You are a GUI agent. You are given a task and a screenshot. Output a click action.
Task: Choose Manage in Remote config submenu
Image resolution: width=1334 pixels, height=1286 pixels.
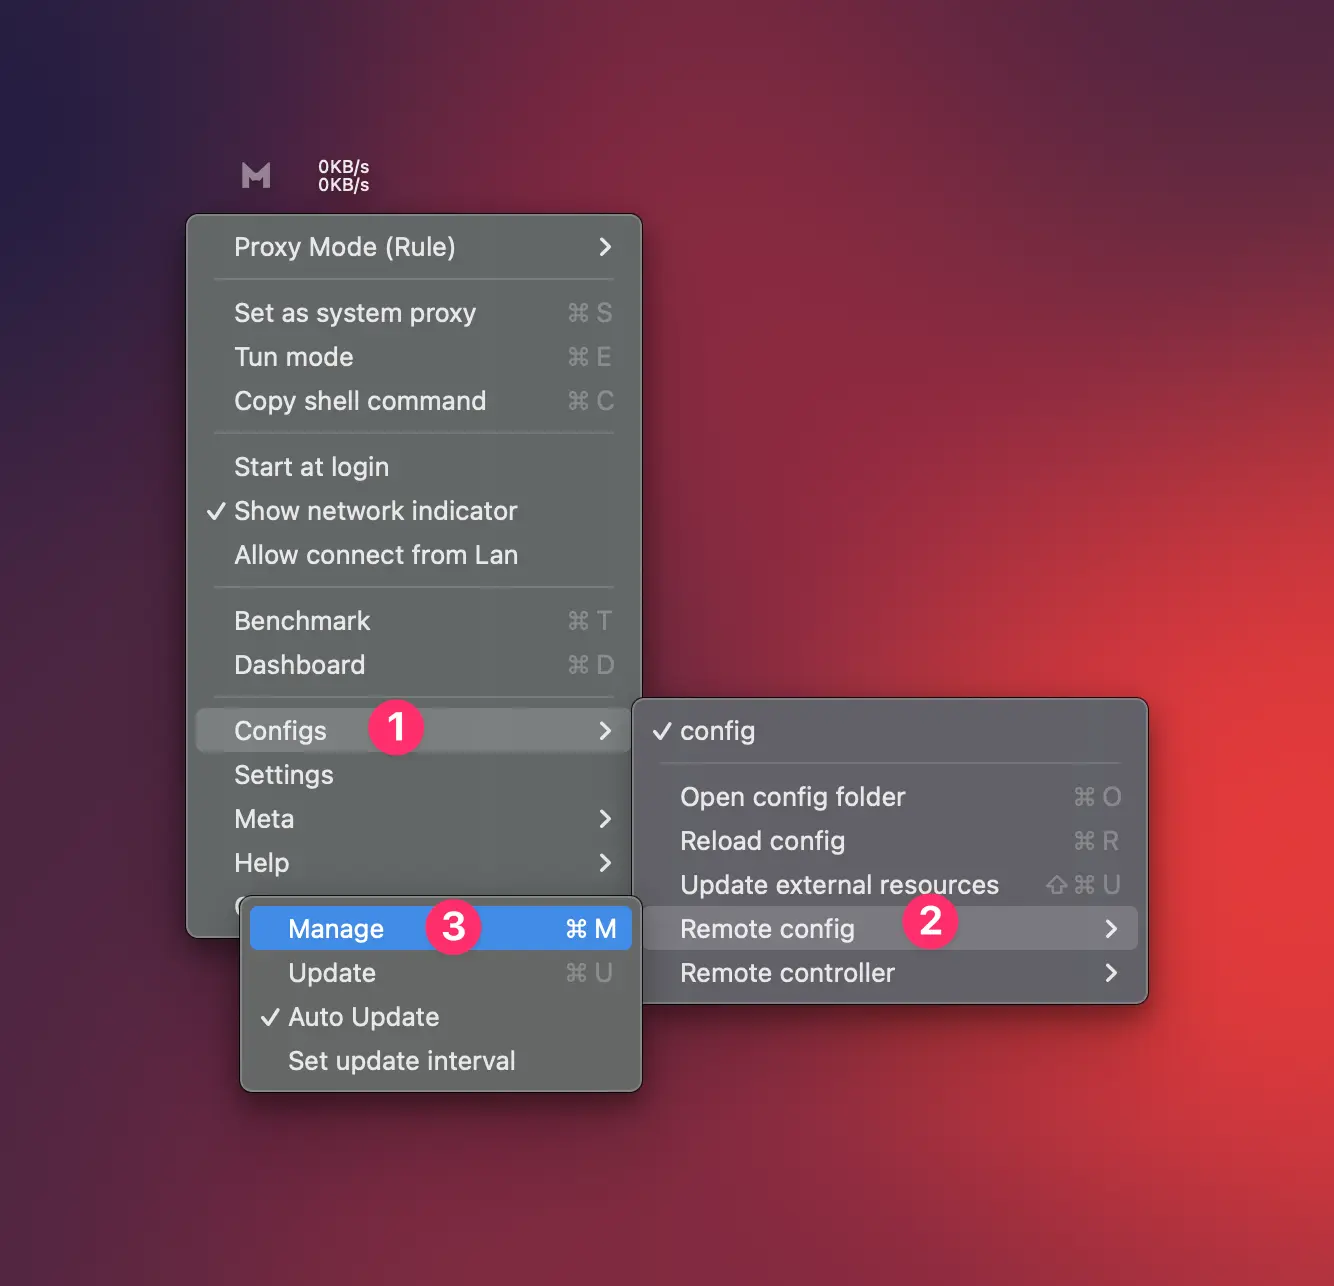[337, 929]
